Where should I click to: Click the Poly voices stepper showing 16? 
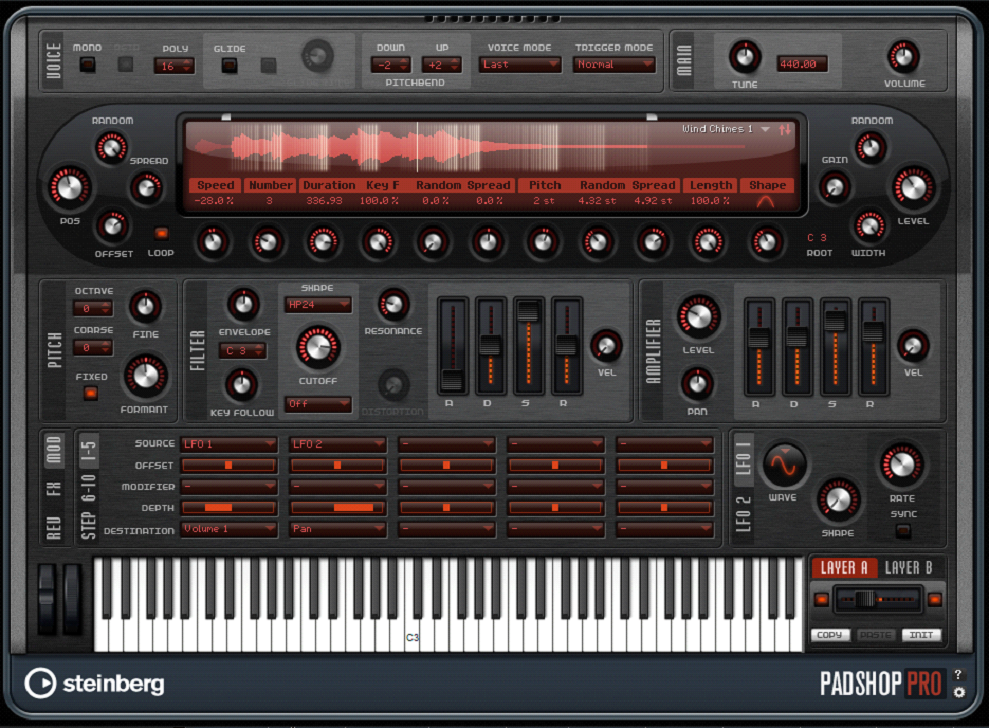tap(174, 66)
